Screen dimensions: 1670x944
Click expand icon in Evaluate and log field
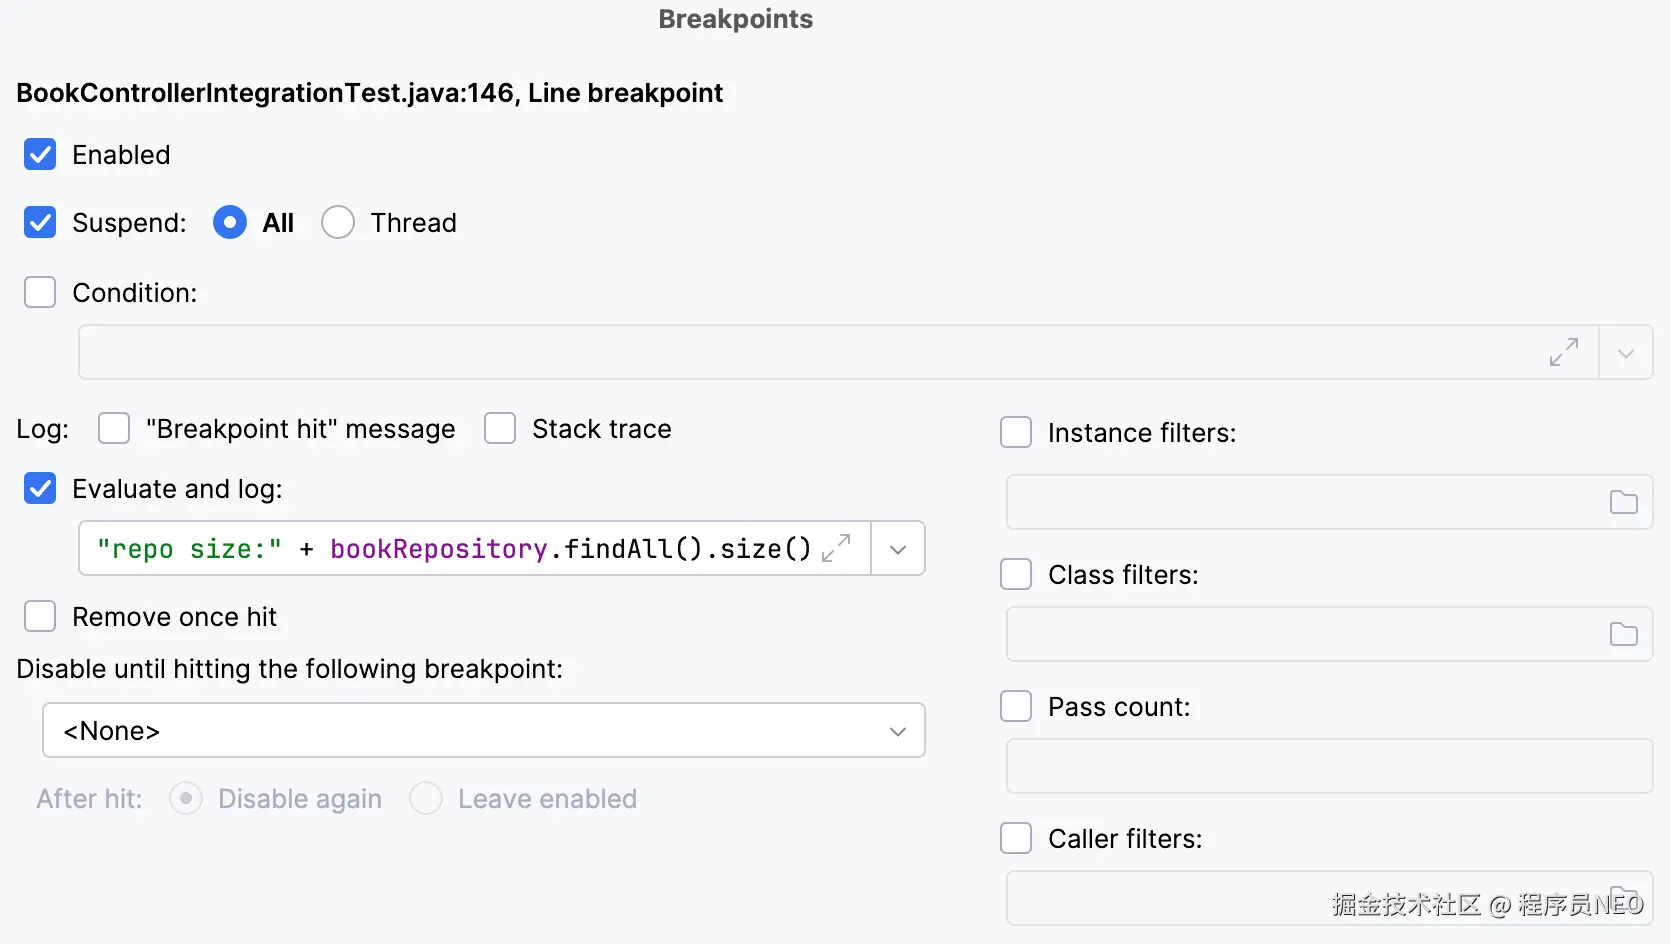tap(836, 548)
